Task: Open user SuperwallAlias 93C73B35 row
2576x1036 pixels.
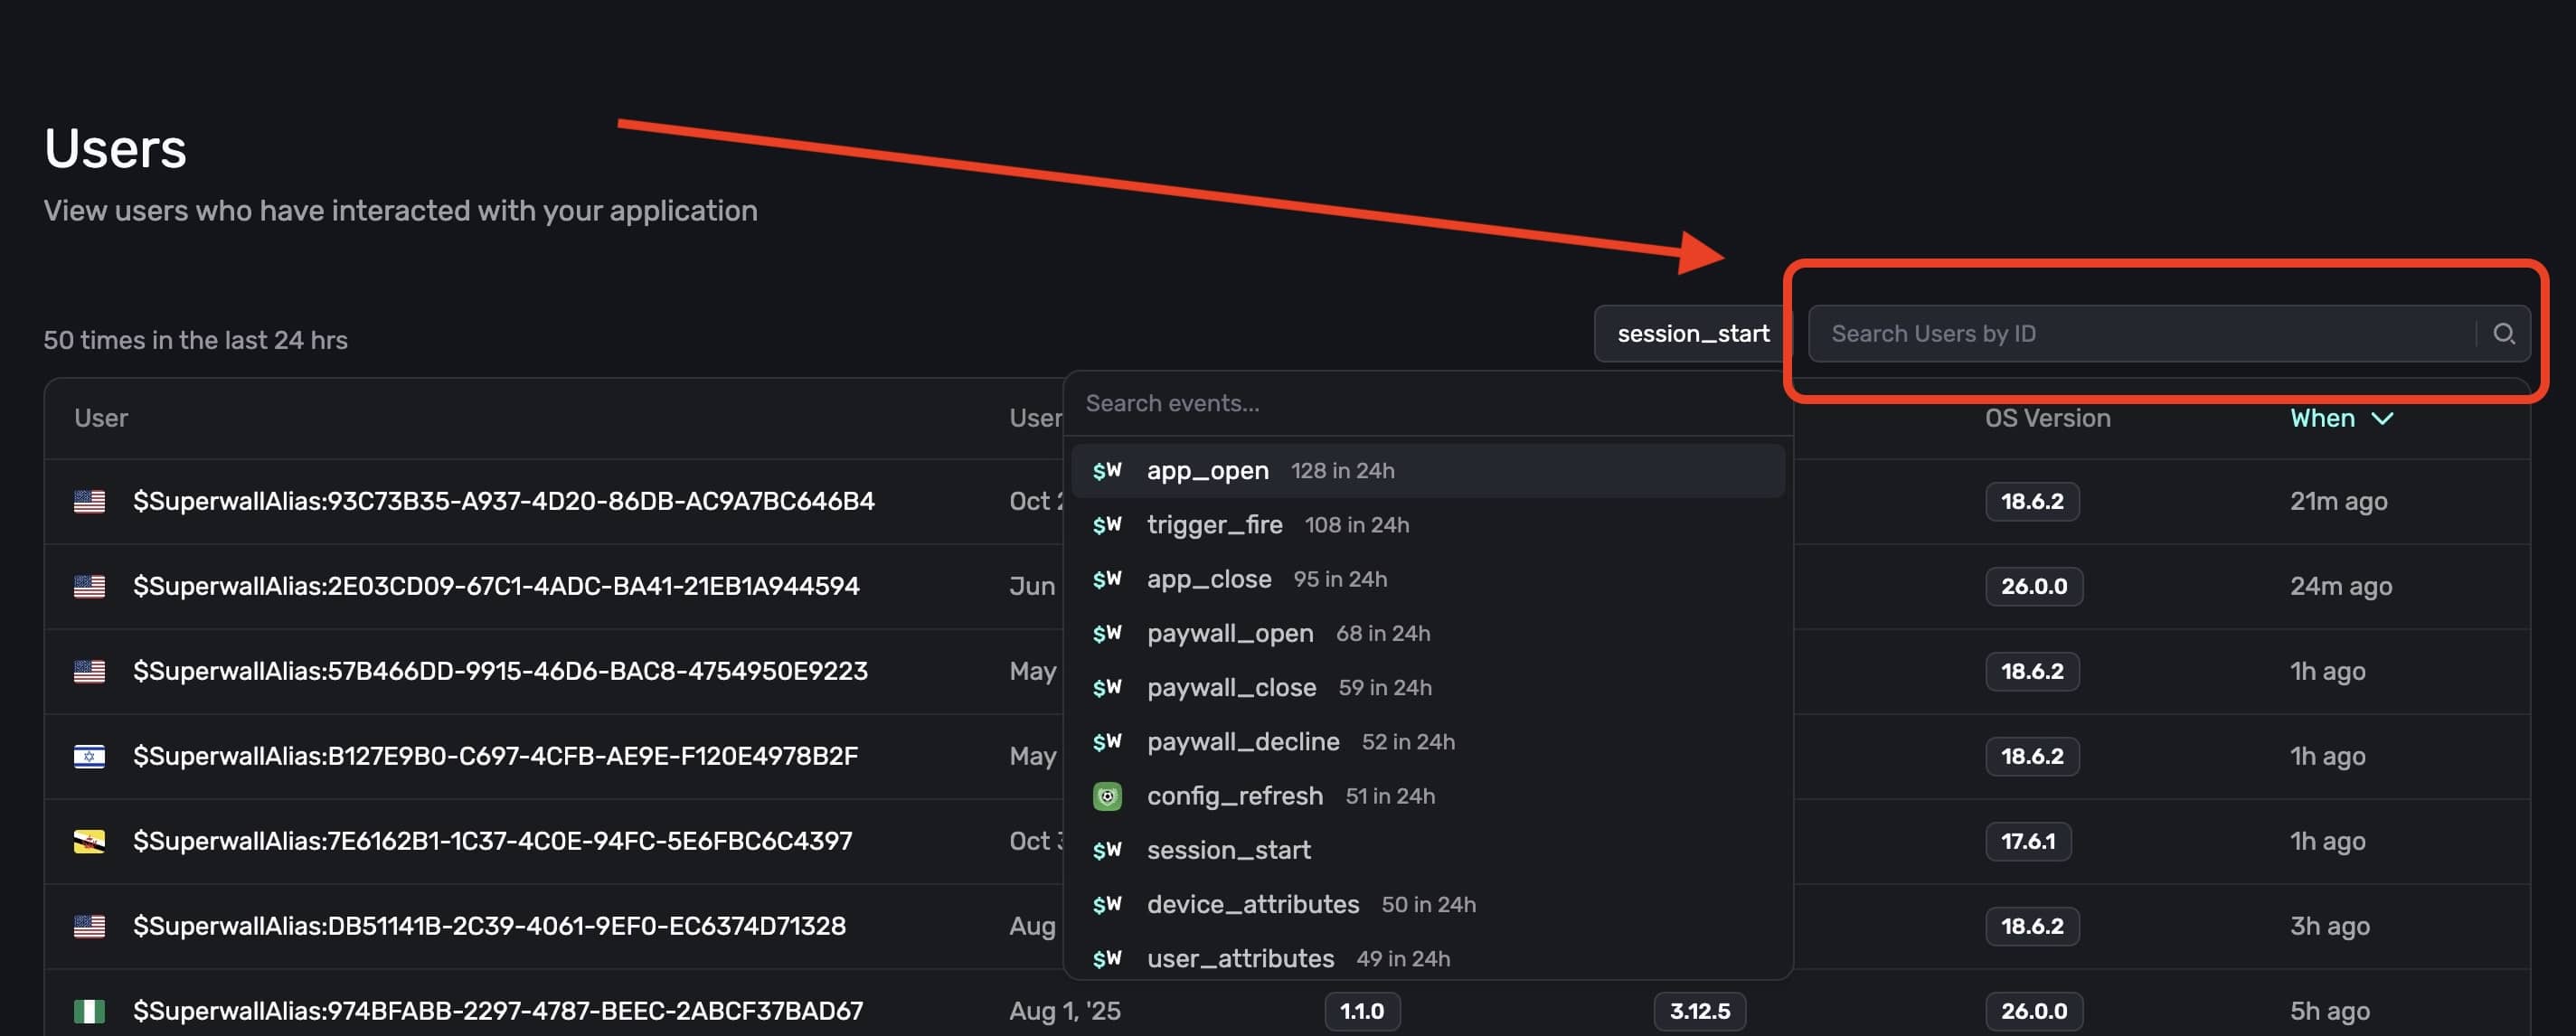Action: coord(503,501)
